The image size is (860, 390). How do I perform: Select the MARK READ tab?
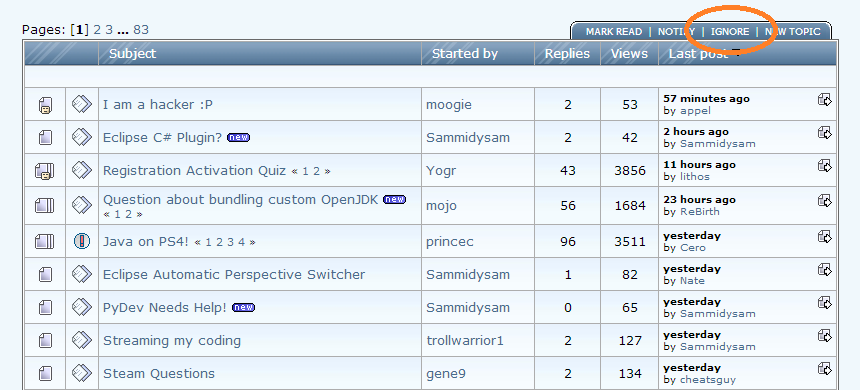tap(614, 32)
